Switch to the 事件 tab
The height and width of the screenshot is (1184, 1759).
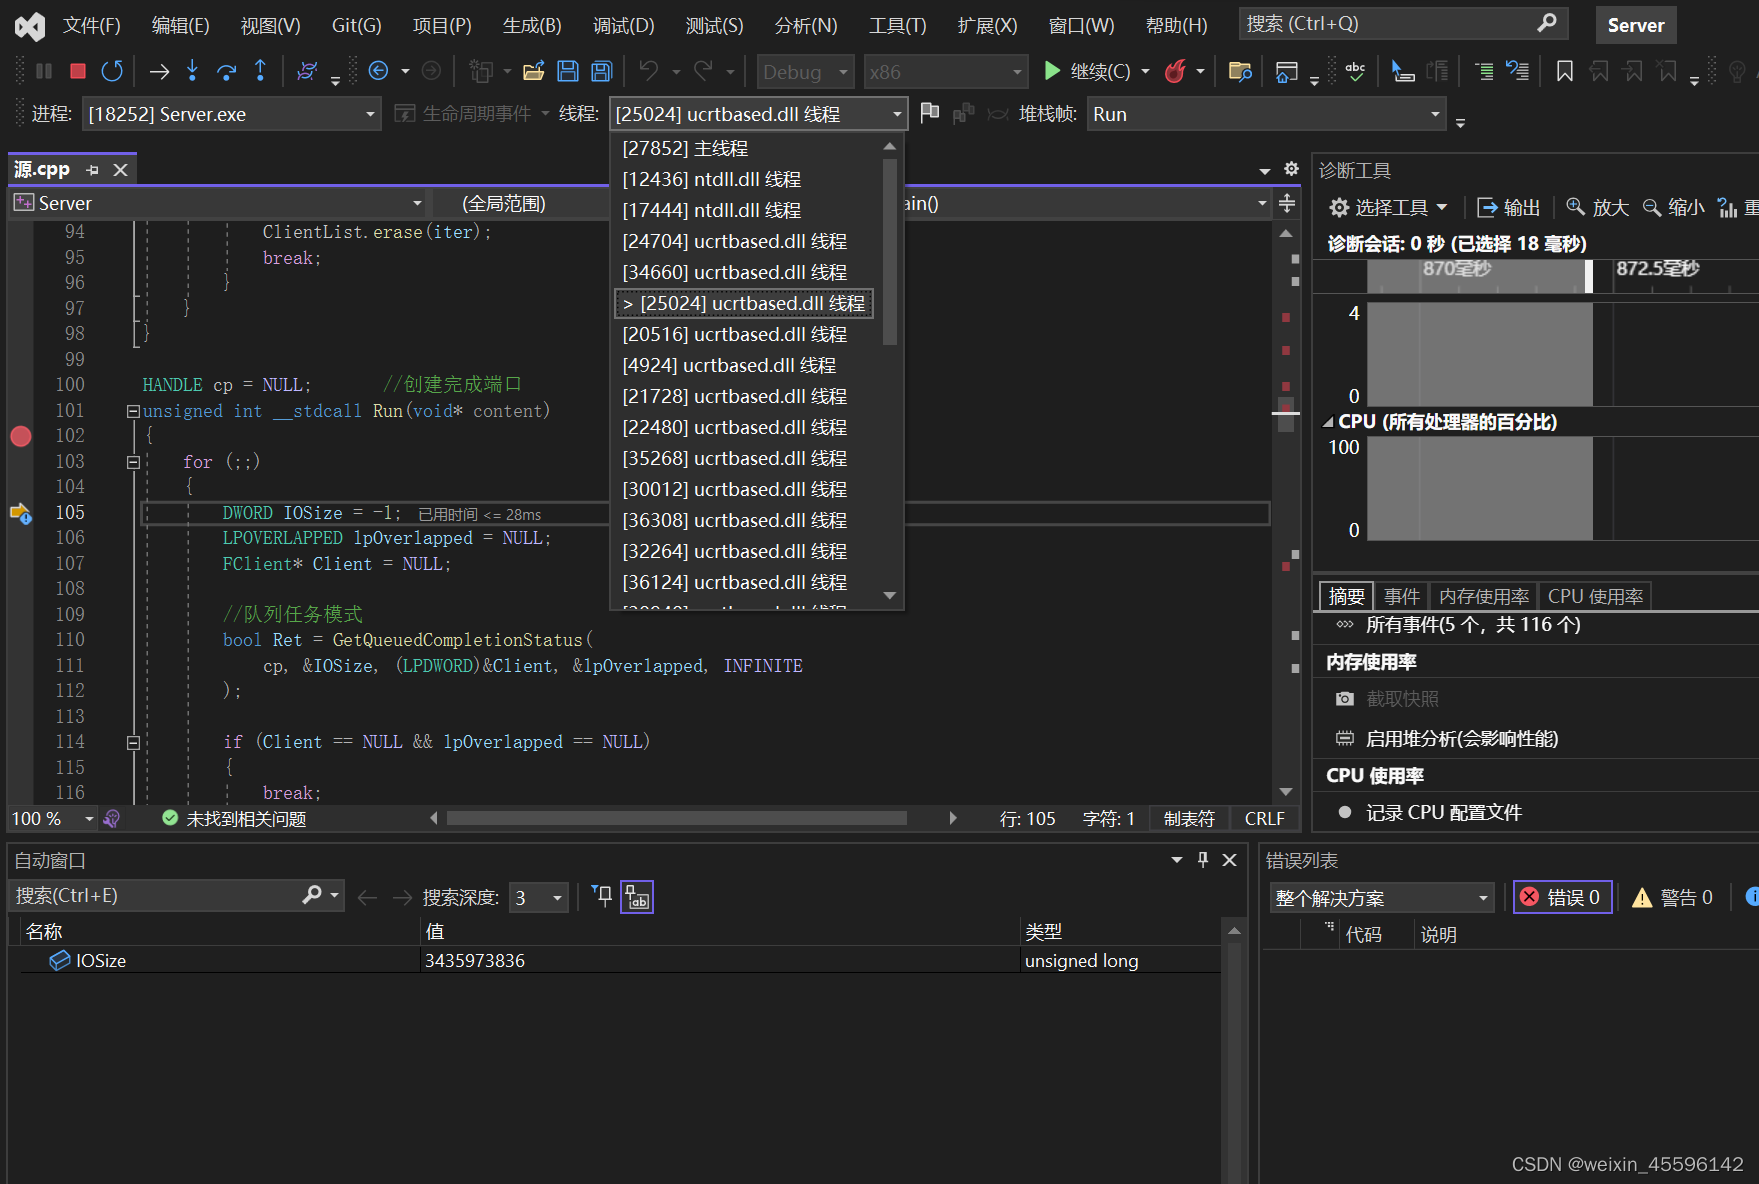click(1402, 595)
